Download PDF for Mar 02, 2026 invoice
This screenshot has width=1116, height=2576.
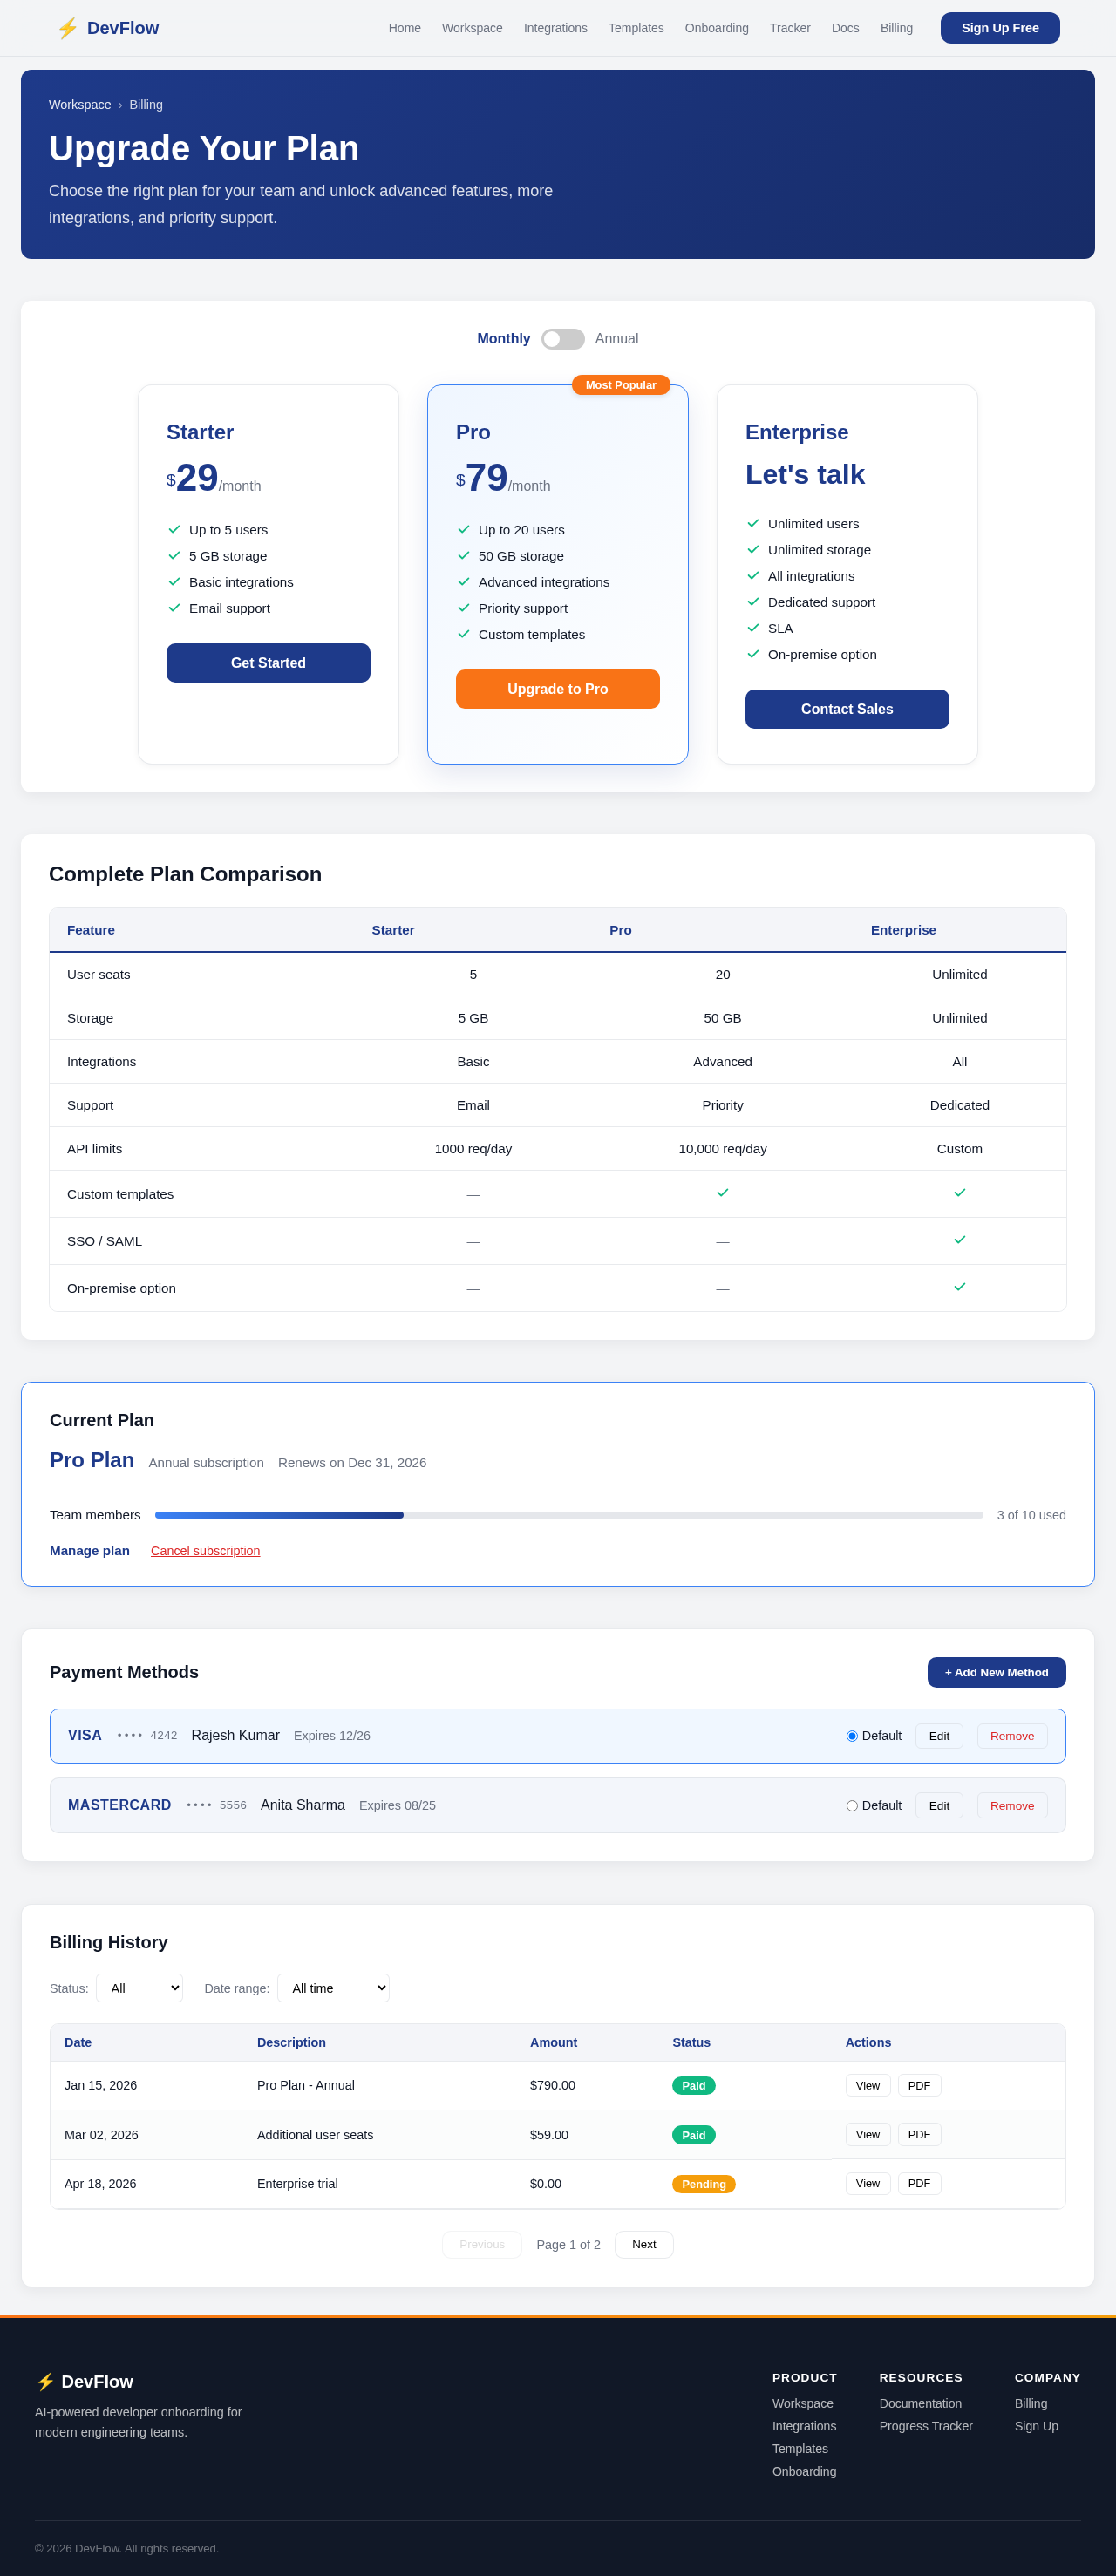pos(919,2134)
